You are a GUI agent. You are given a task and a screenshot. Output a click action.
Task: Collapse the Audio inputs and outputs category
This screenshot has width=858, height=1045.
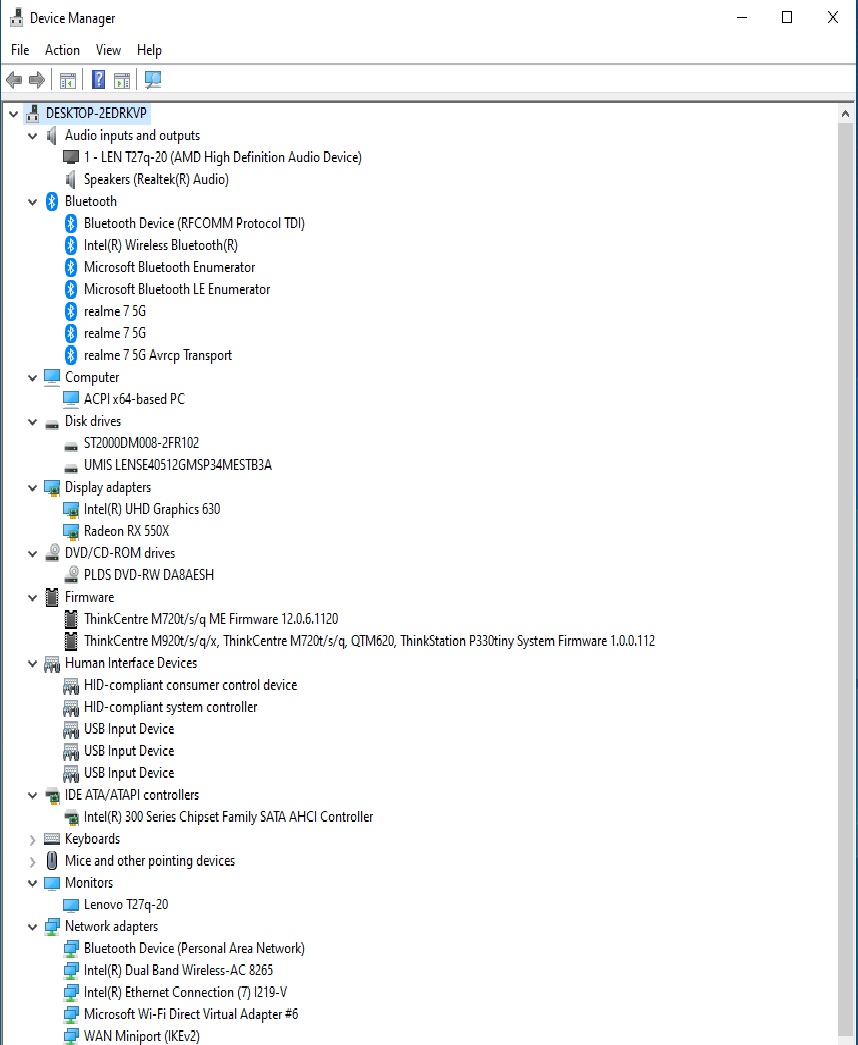pyautogui.click(x=32, y=136)
